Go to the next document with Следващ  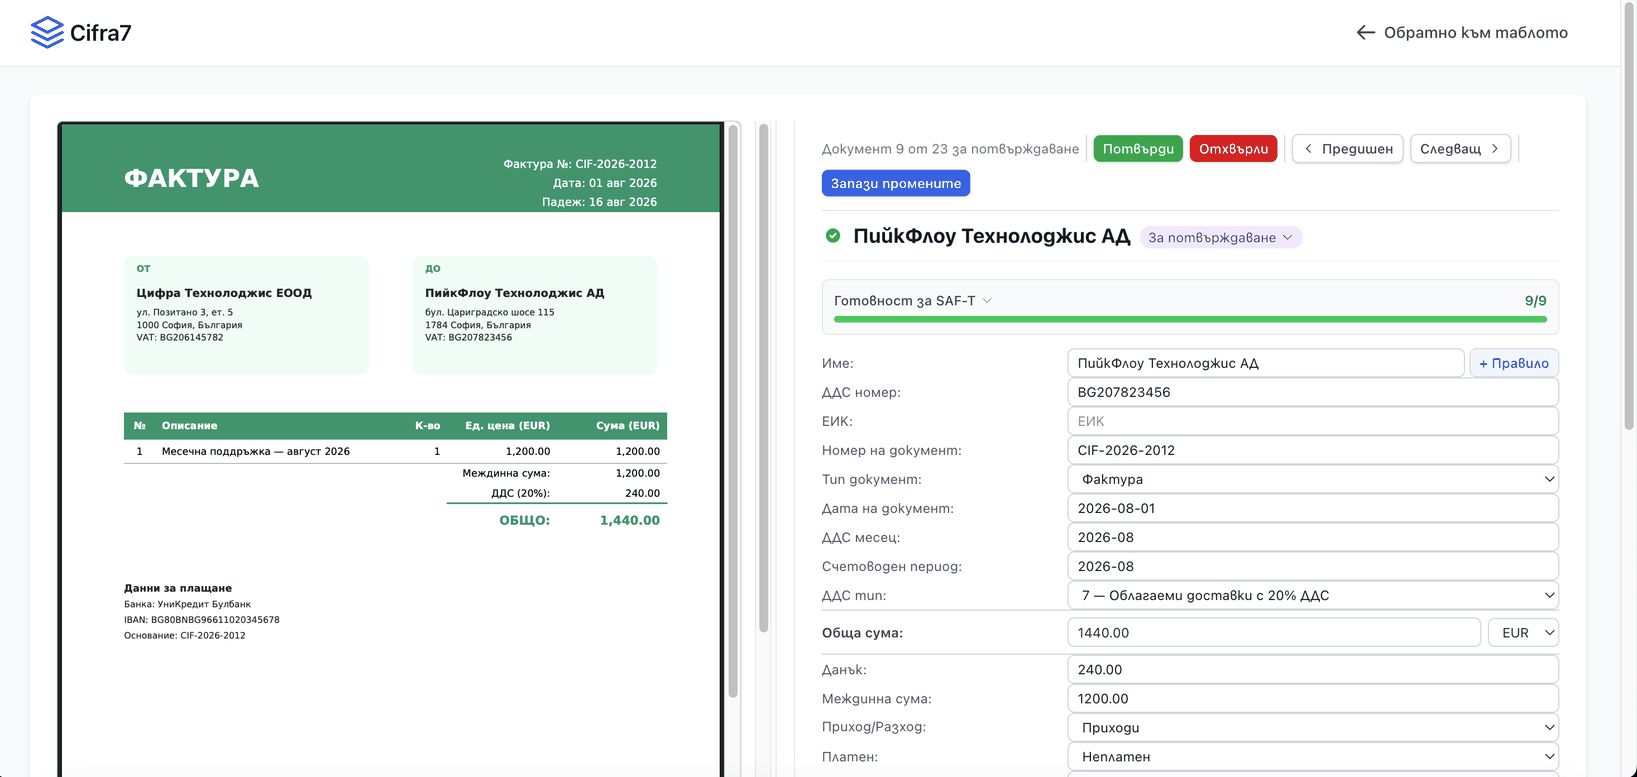point(1460,148)
